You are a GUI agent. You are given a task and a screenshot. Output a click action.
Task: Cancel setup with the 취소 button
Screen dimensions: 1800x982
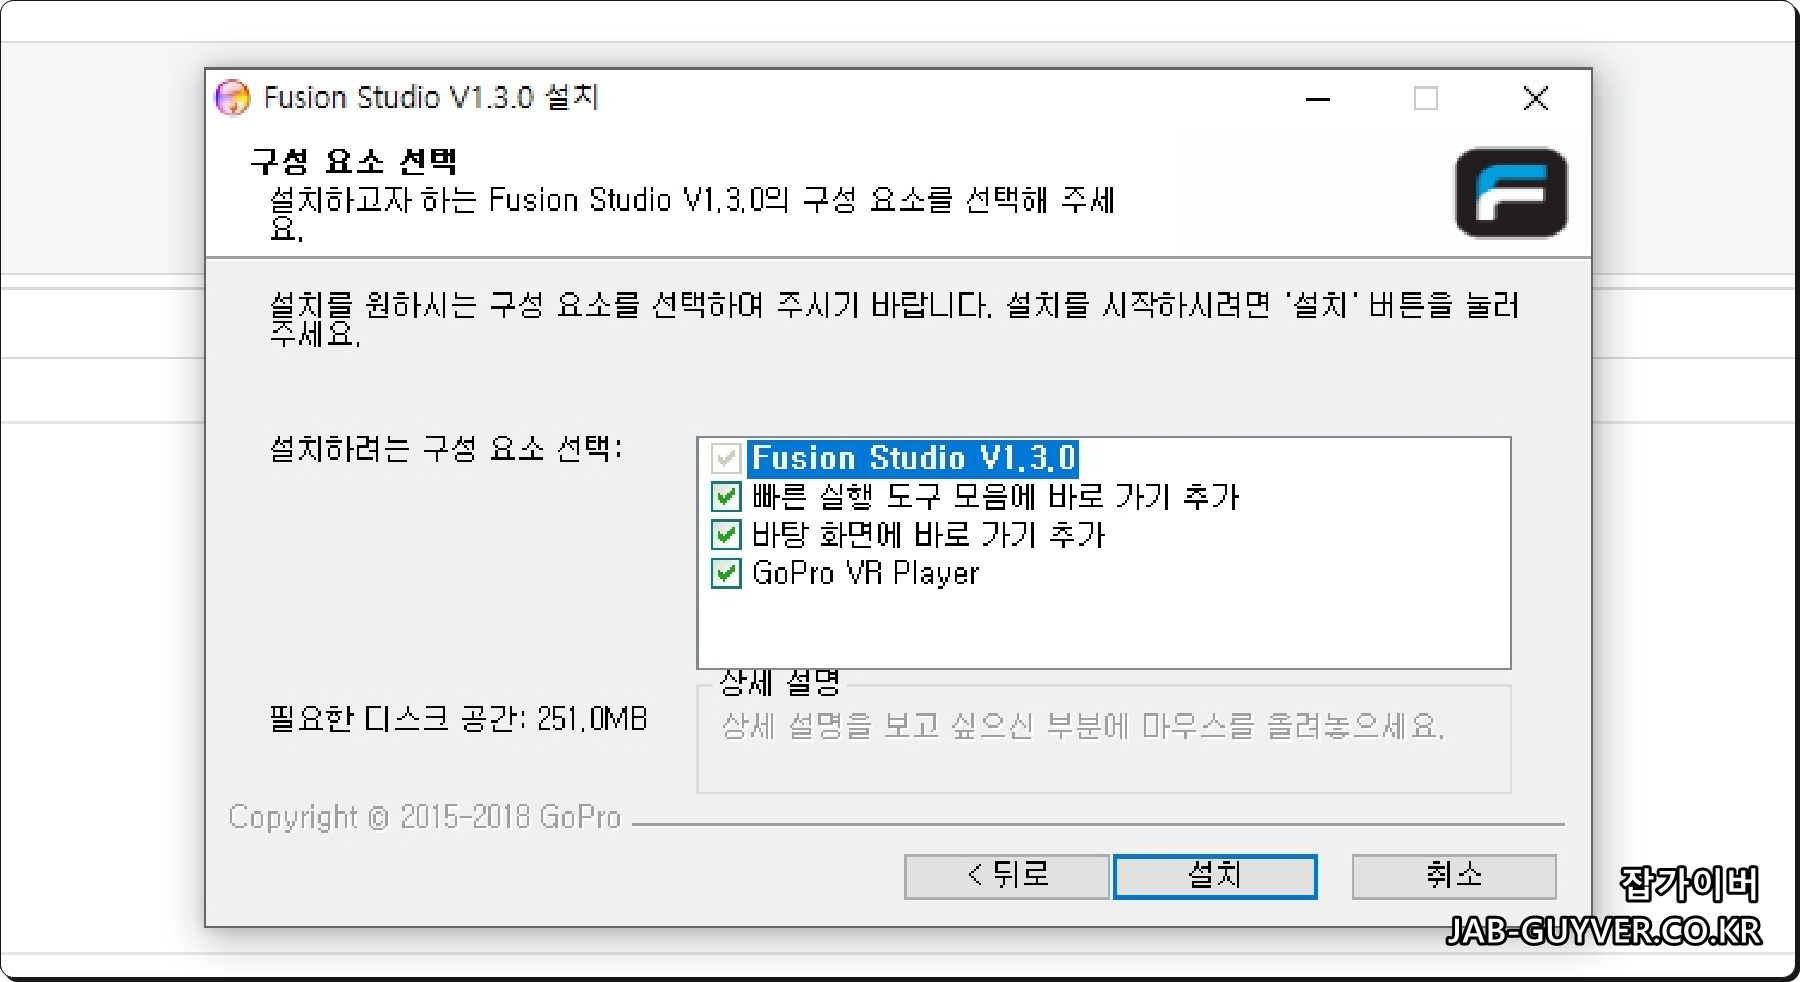(x=1454, y=877)
